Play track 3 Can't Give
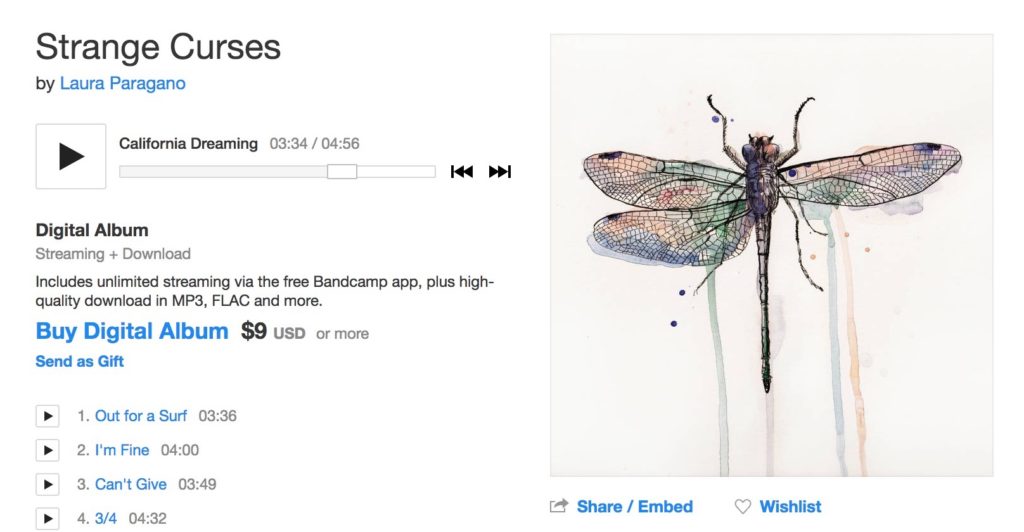1024x532 pixels. pyautogui.click(x=48, y=484)
